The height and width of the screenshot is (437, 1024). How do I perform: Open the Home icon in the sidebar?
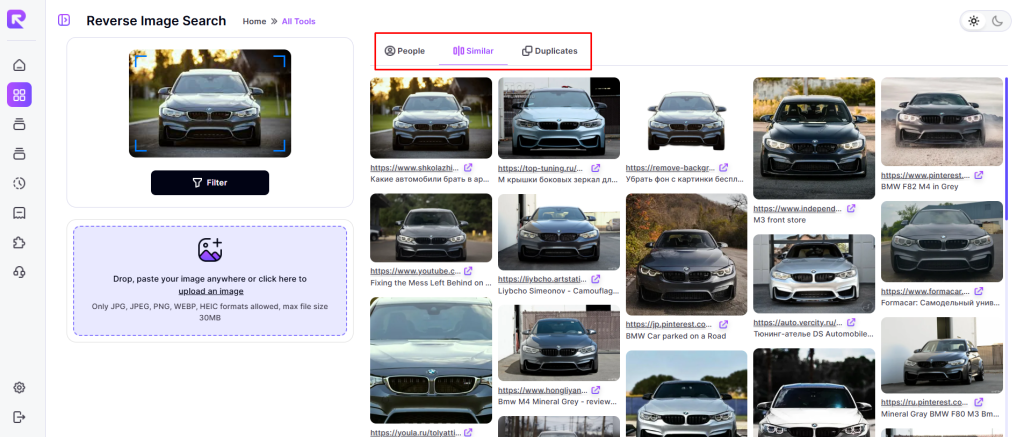pyautogui.click(x=19, y=66)
